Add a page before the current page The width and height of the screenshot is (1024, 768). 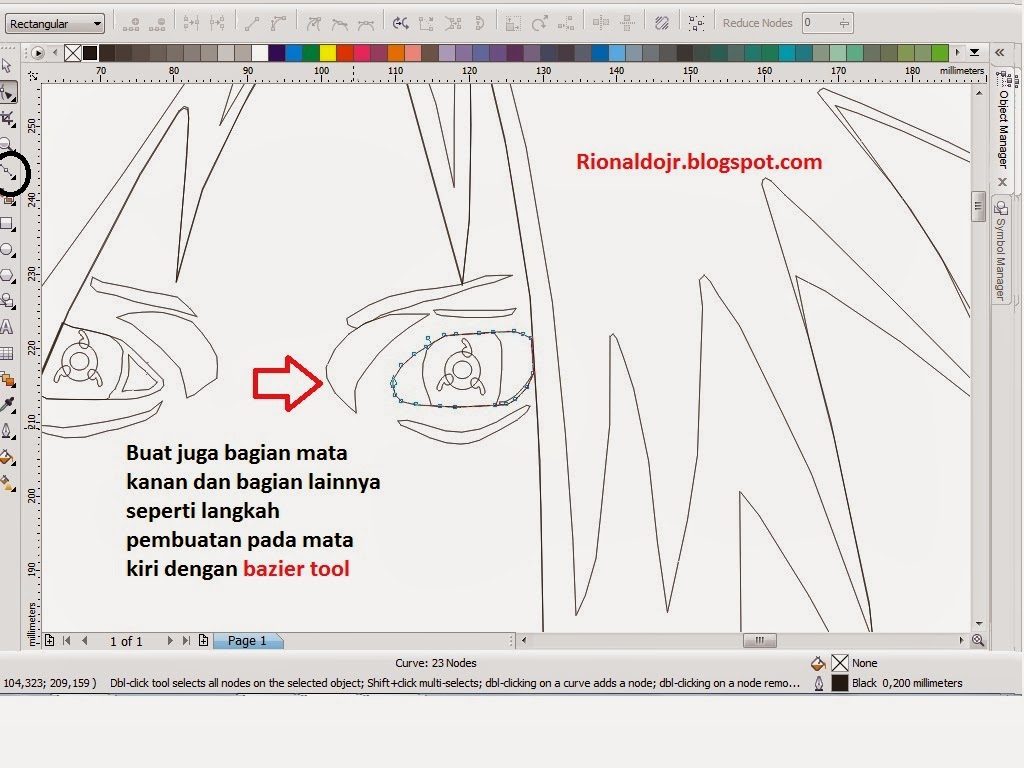coord(49,641)
